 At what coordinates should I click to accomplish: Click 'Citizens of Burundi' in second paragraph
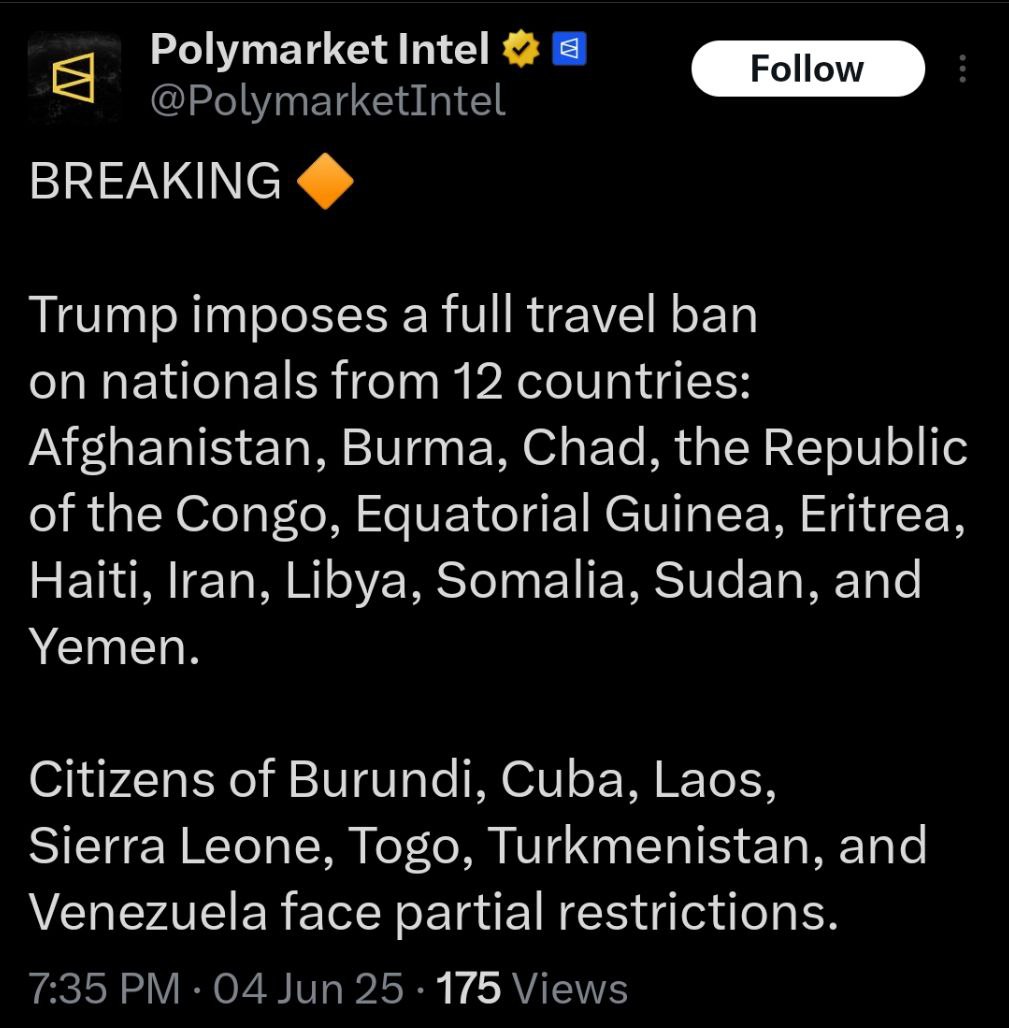258,780
